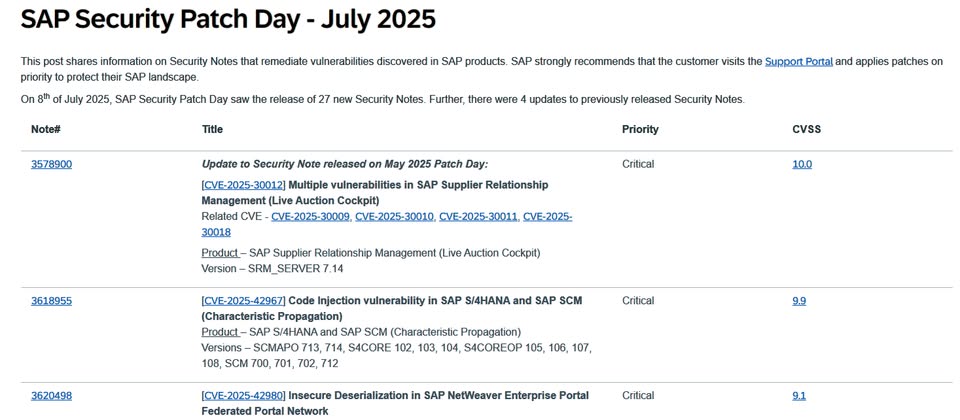Open Security Note 3620498
The image size is (960, 420).
click(51, 396)
